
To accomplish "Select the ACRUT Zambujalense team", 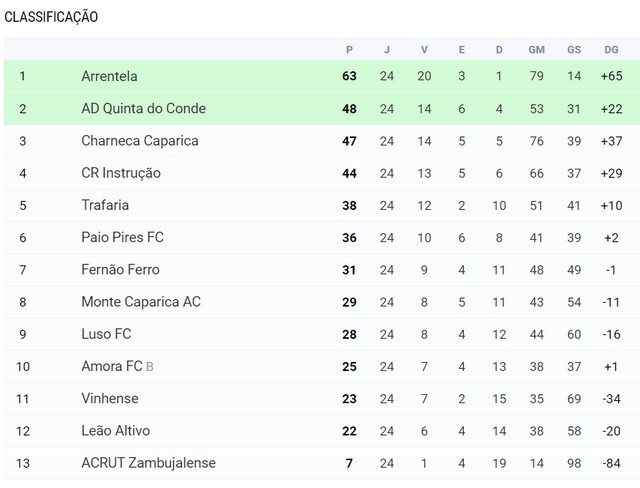I will click(x=148, y=463).
